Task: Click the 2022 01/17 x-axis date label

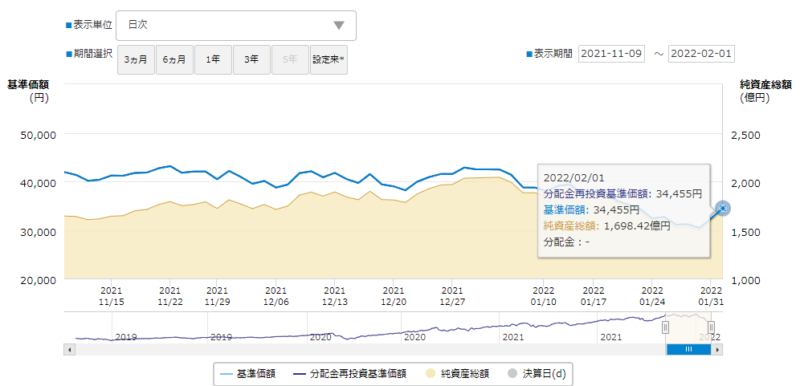Action: (x=593, y=296)
